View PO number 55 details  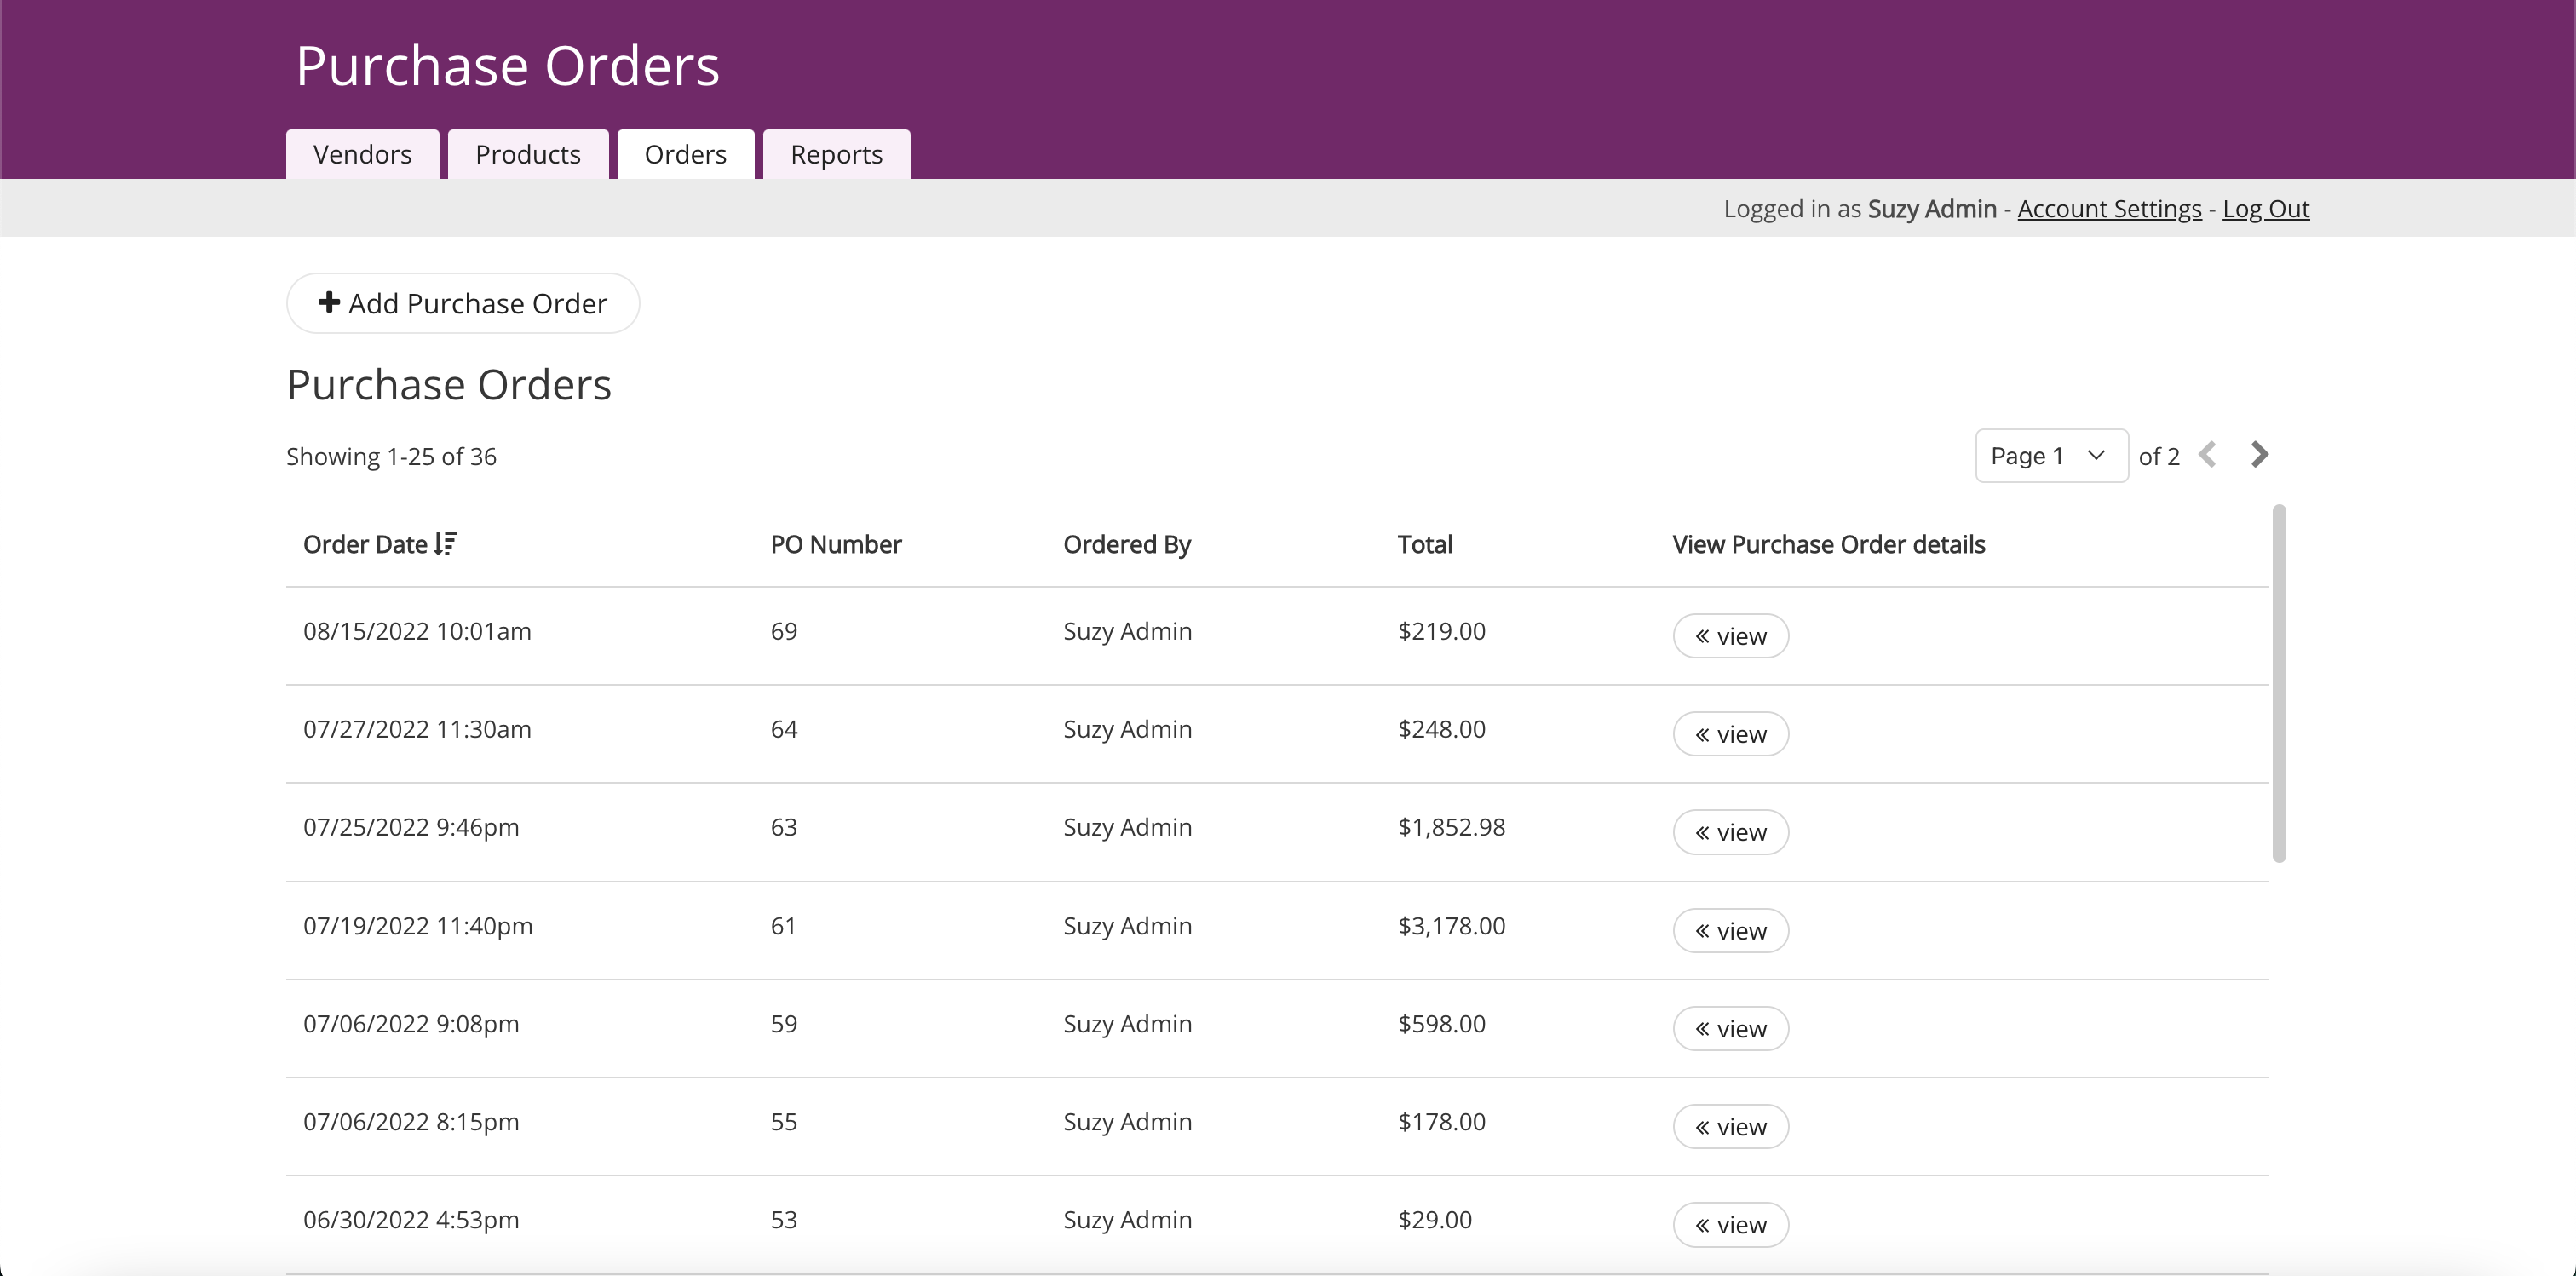[1730, 1127]
